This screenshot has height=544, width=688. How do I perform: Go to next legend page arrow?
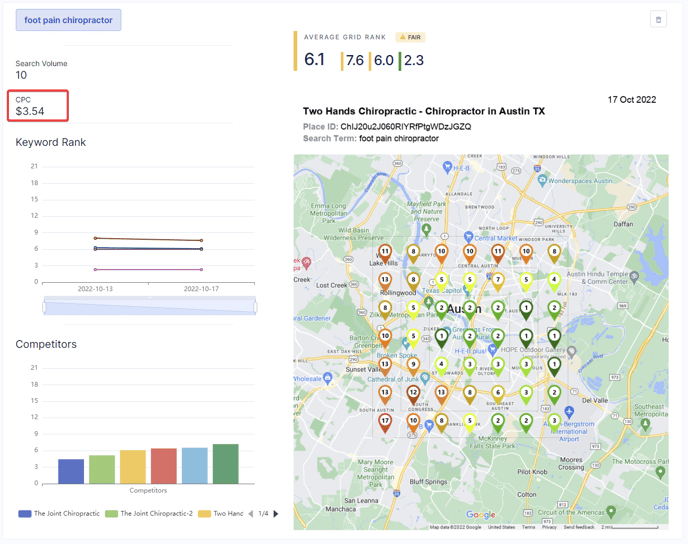276,514
